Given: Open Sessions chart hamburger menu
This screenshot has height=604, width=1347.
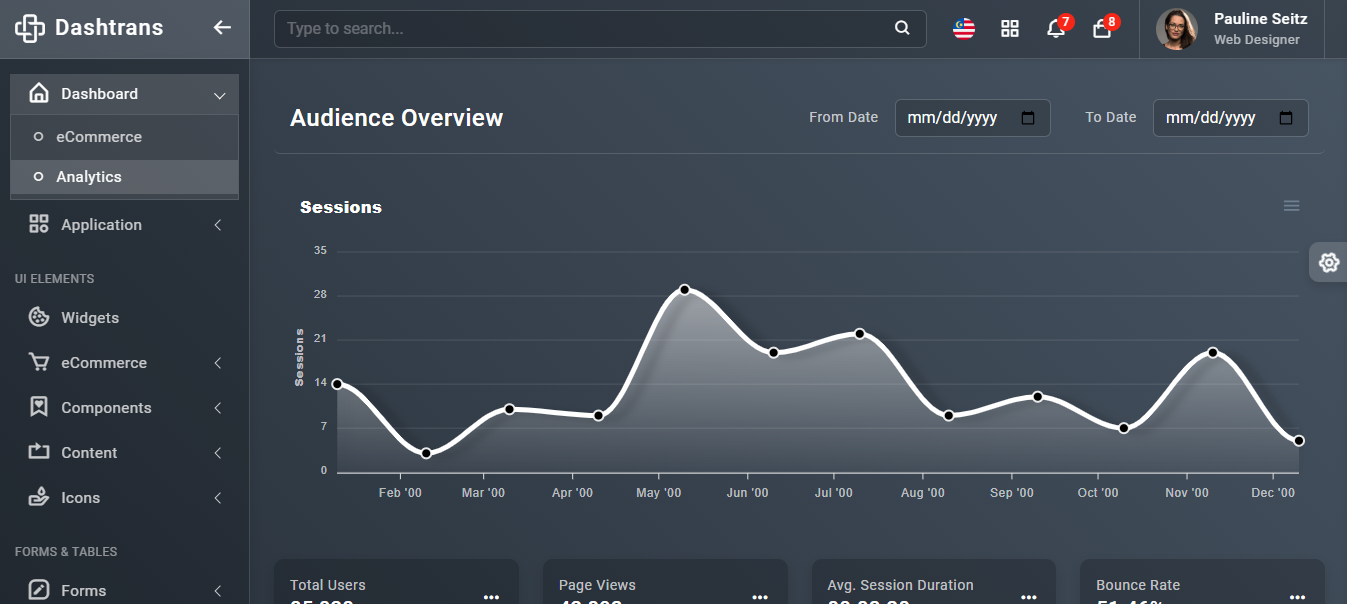Looking at the screenshot, I should click(x=1291, y=206).
